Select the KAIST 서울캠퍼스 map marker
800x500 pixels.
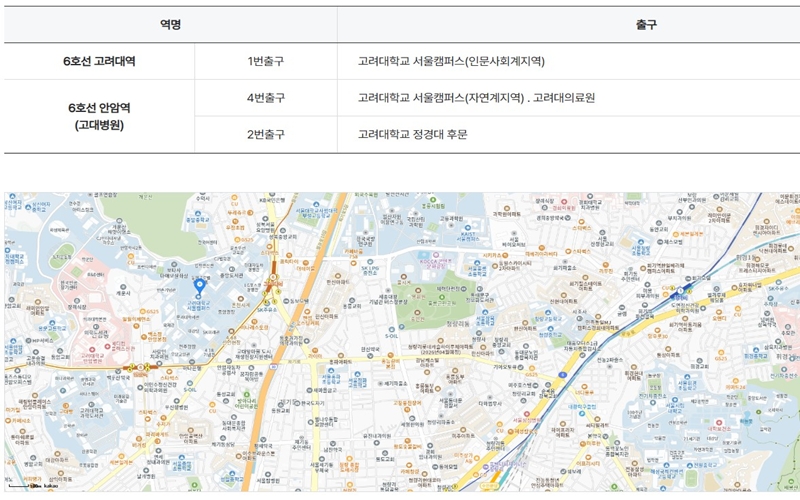point(468,236)
